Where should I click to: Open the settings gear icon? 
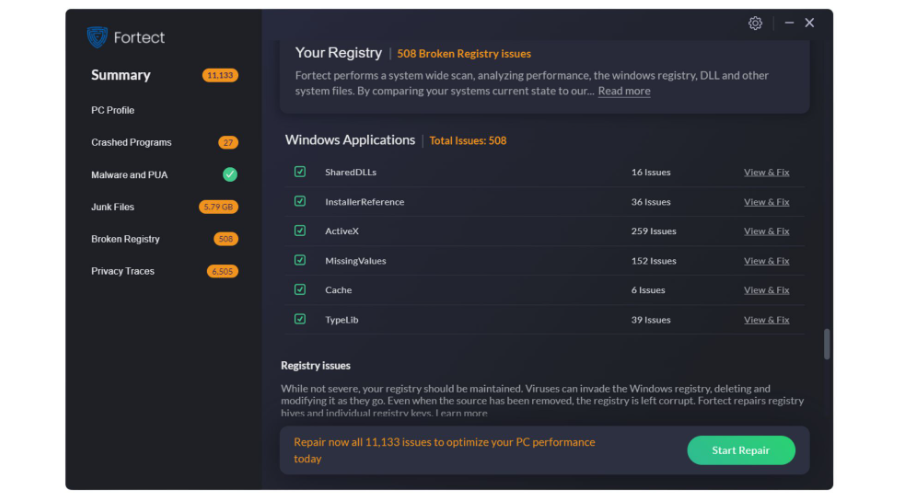[x=755, y=23]
